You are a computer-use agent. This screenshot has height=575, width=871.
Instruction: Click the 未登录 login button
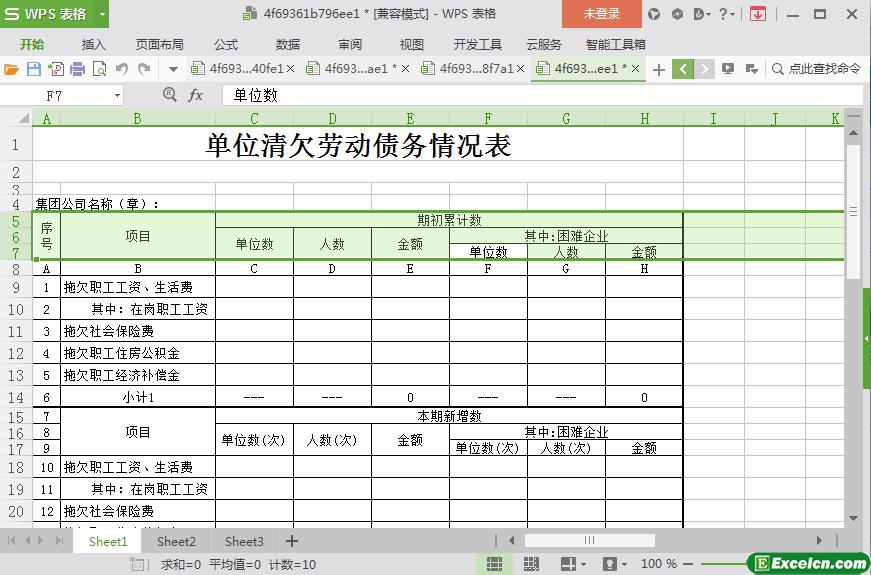pos(602,14)
